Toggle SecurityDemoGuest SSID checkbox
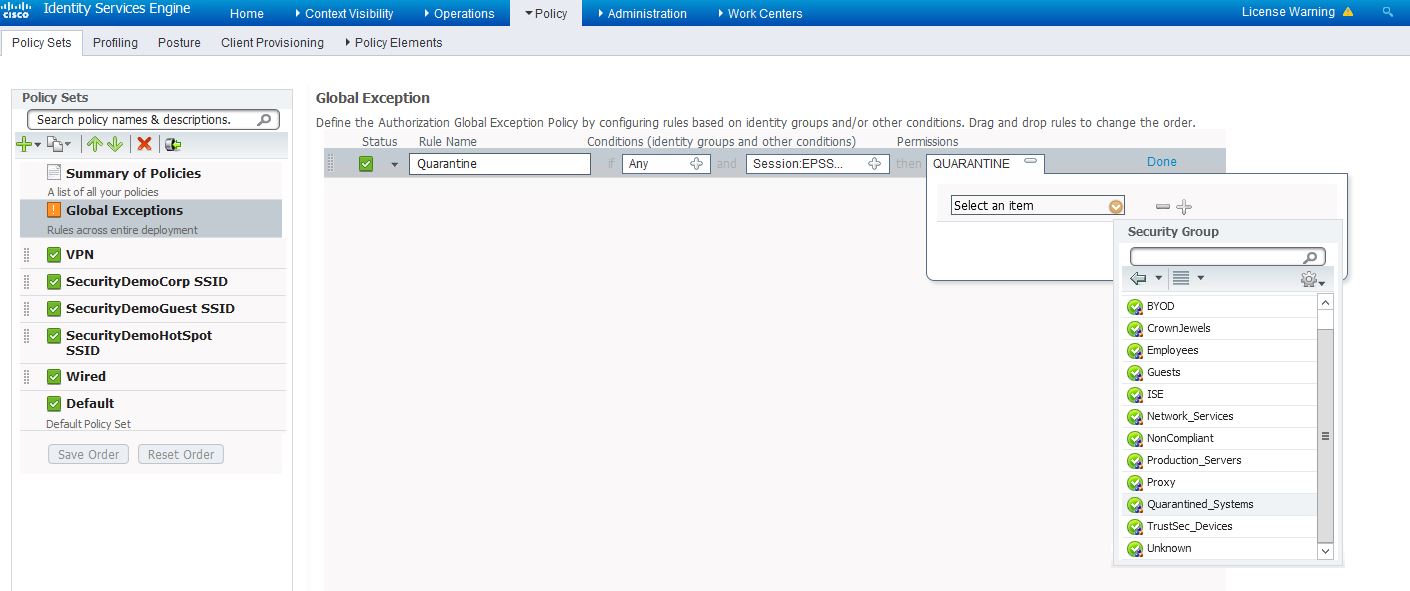1410x591 pixels. click(x=54, y=309)
